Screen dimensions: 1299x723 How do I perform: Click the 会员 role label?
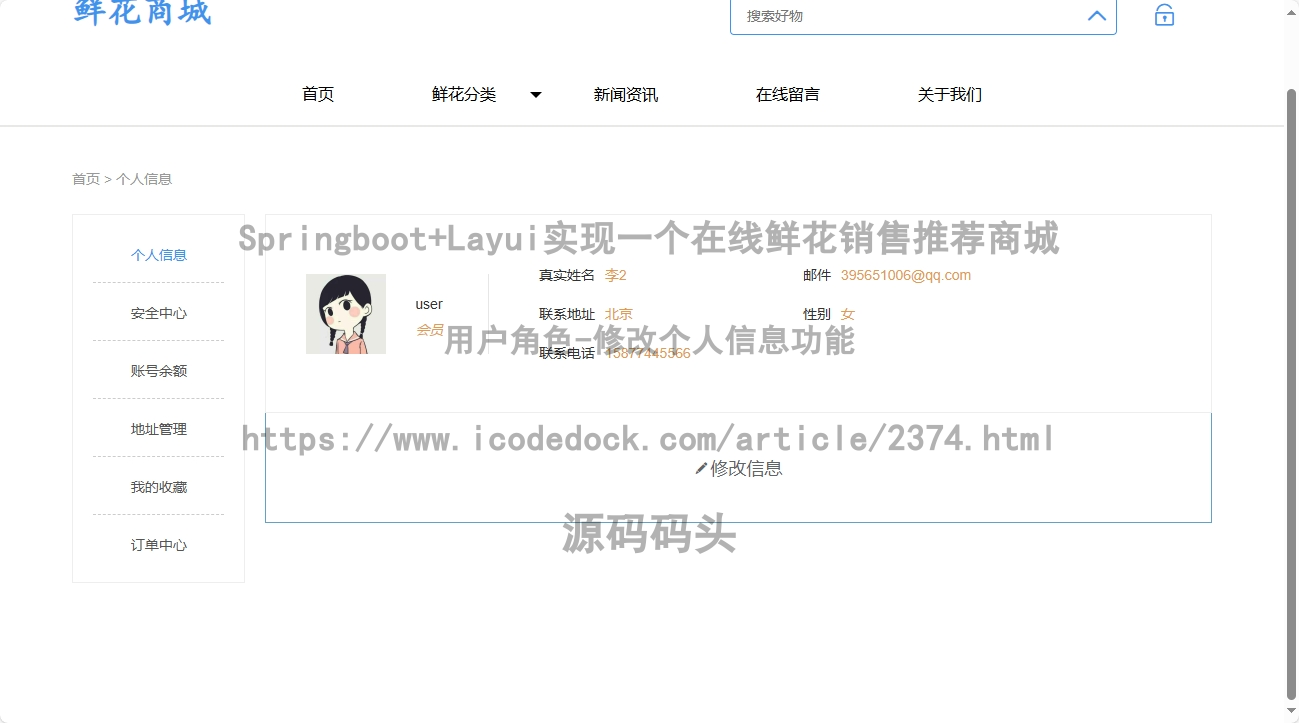pos(430,330)
